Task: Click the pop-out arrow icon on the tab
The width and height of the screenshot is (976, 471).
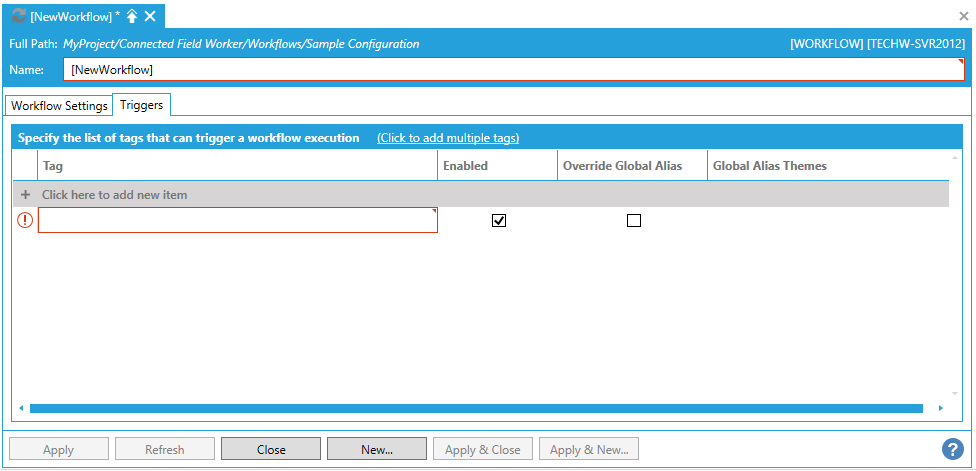Action: [x=132, y=16]
